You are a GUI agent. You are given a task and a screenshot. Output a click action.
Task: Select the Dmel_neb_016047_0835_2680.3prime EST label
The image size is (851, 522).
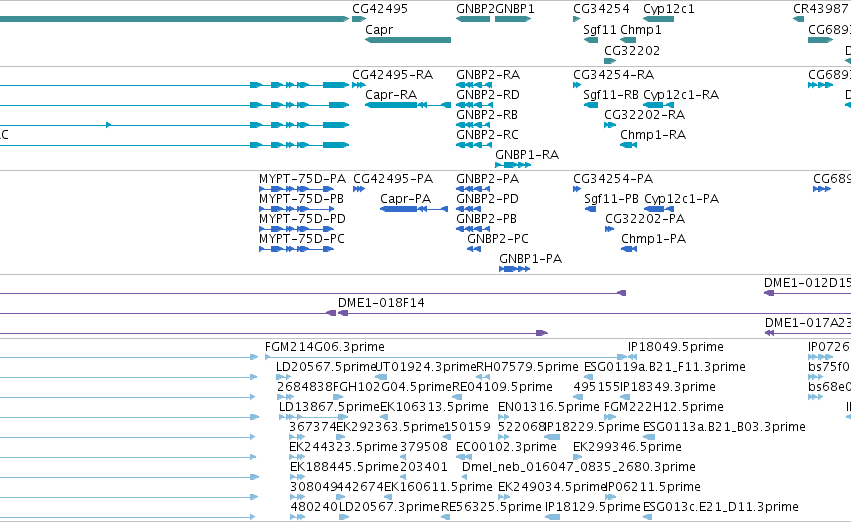[x=579, y=468]
